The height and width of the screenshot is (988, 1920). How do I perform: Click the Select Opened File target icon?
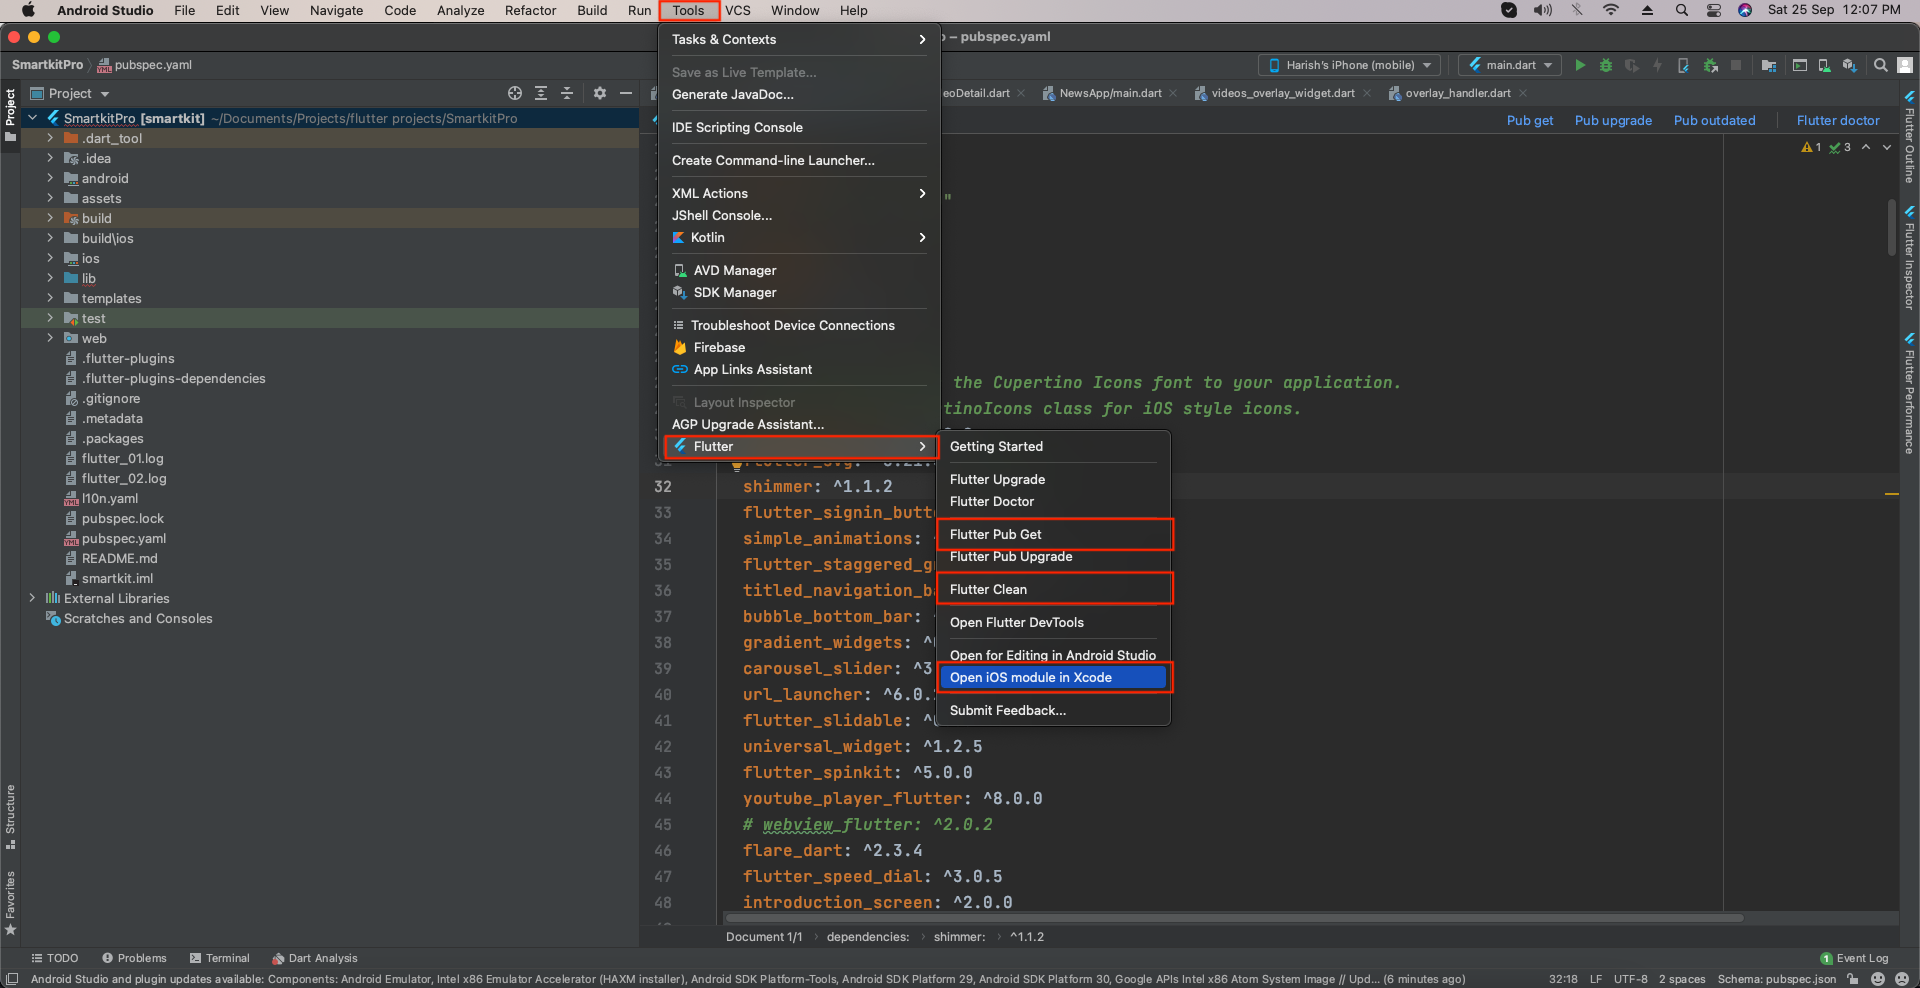click(x=515, y=93)
